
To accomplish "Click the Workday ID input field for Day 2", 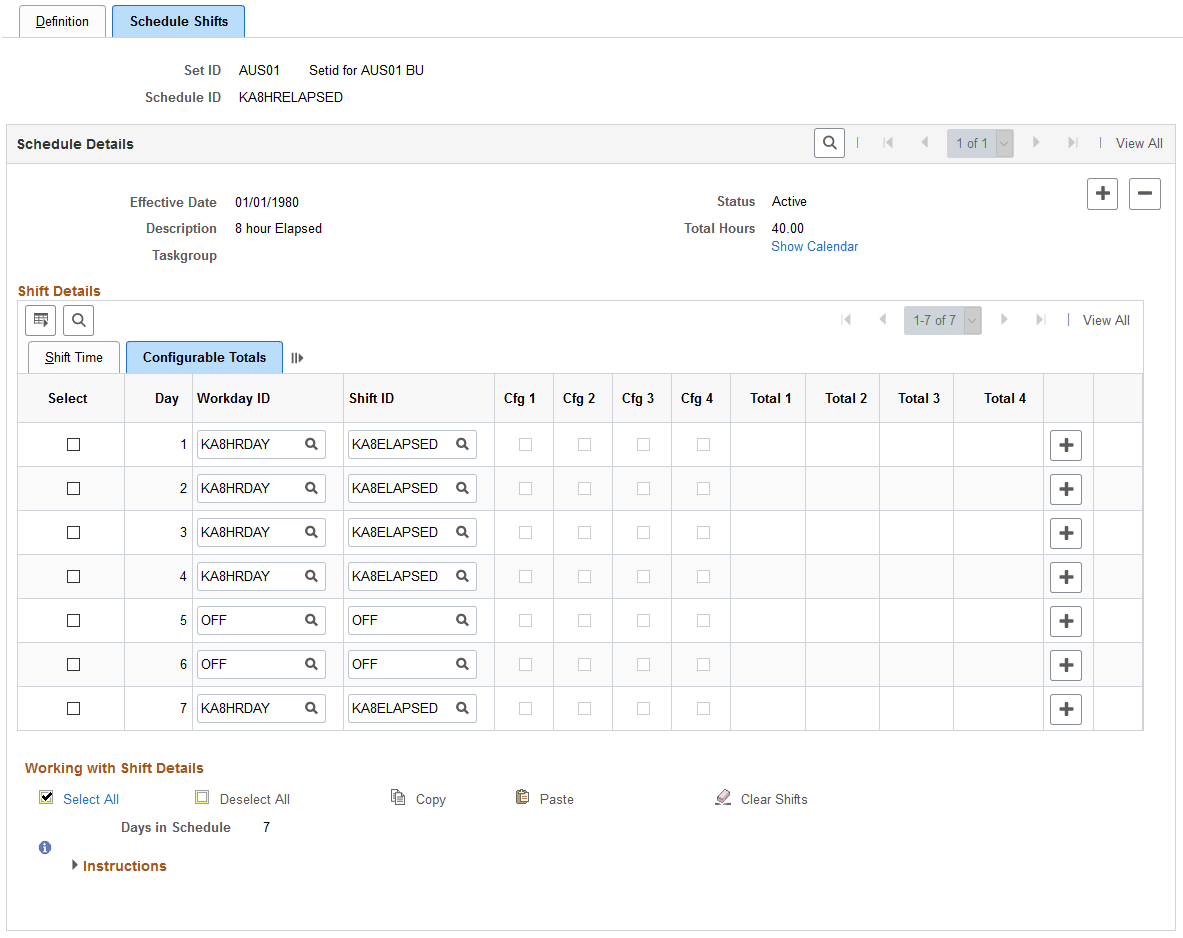I will point(250,488).
